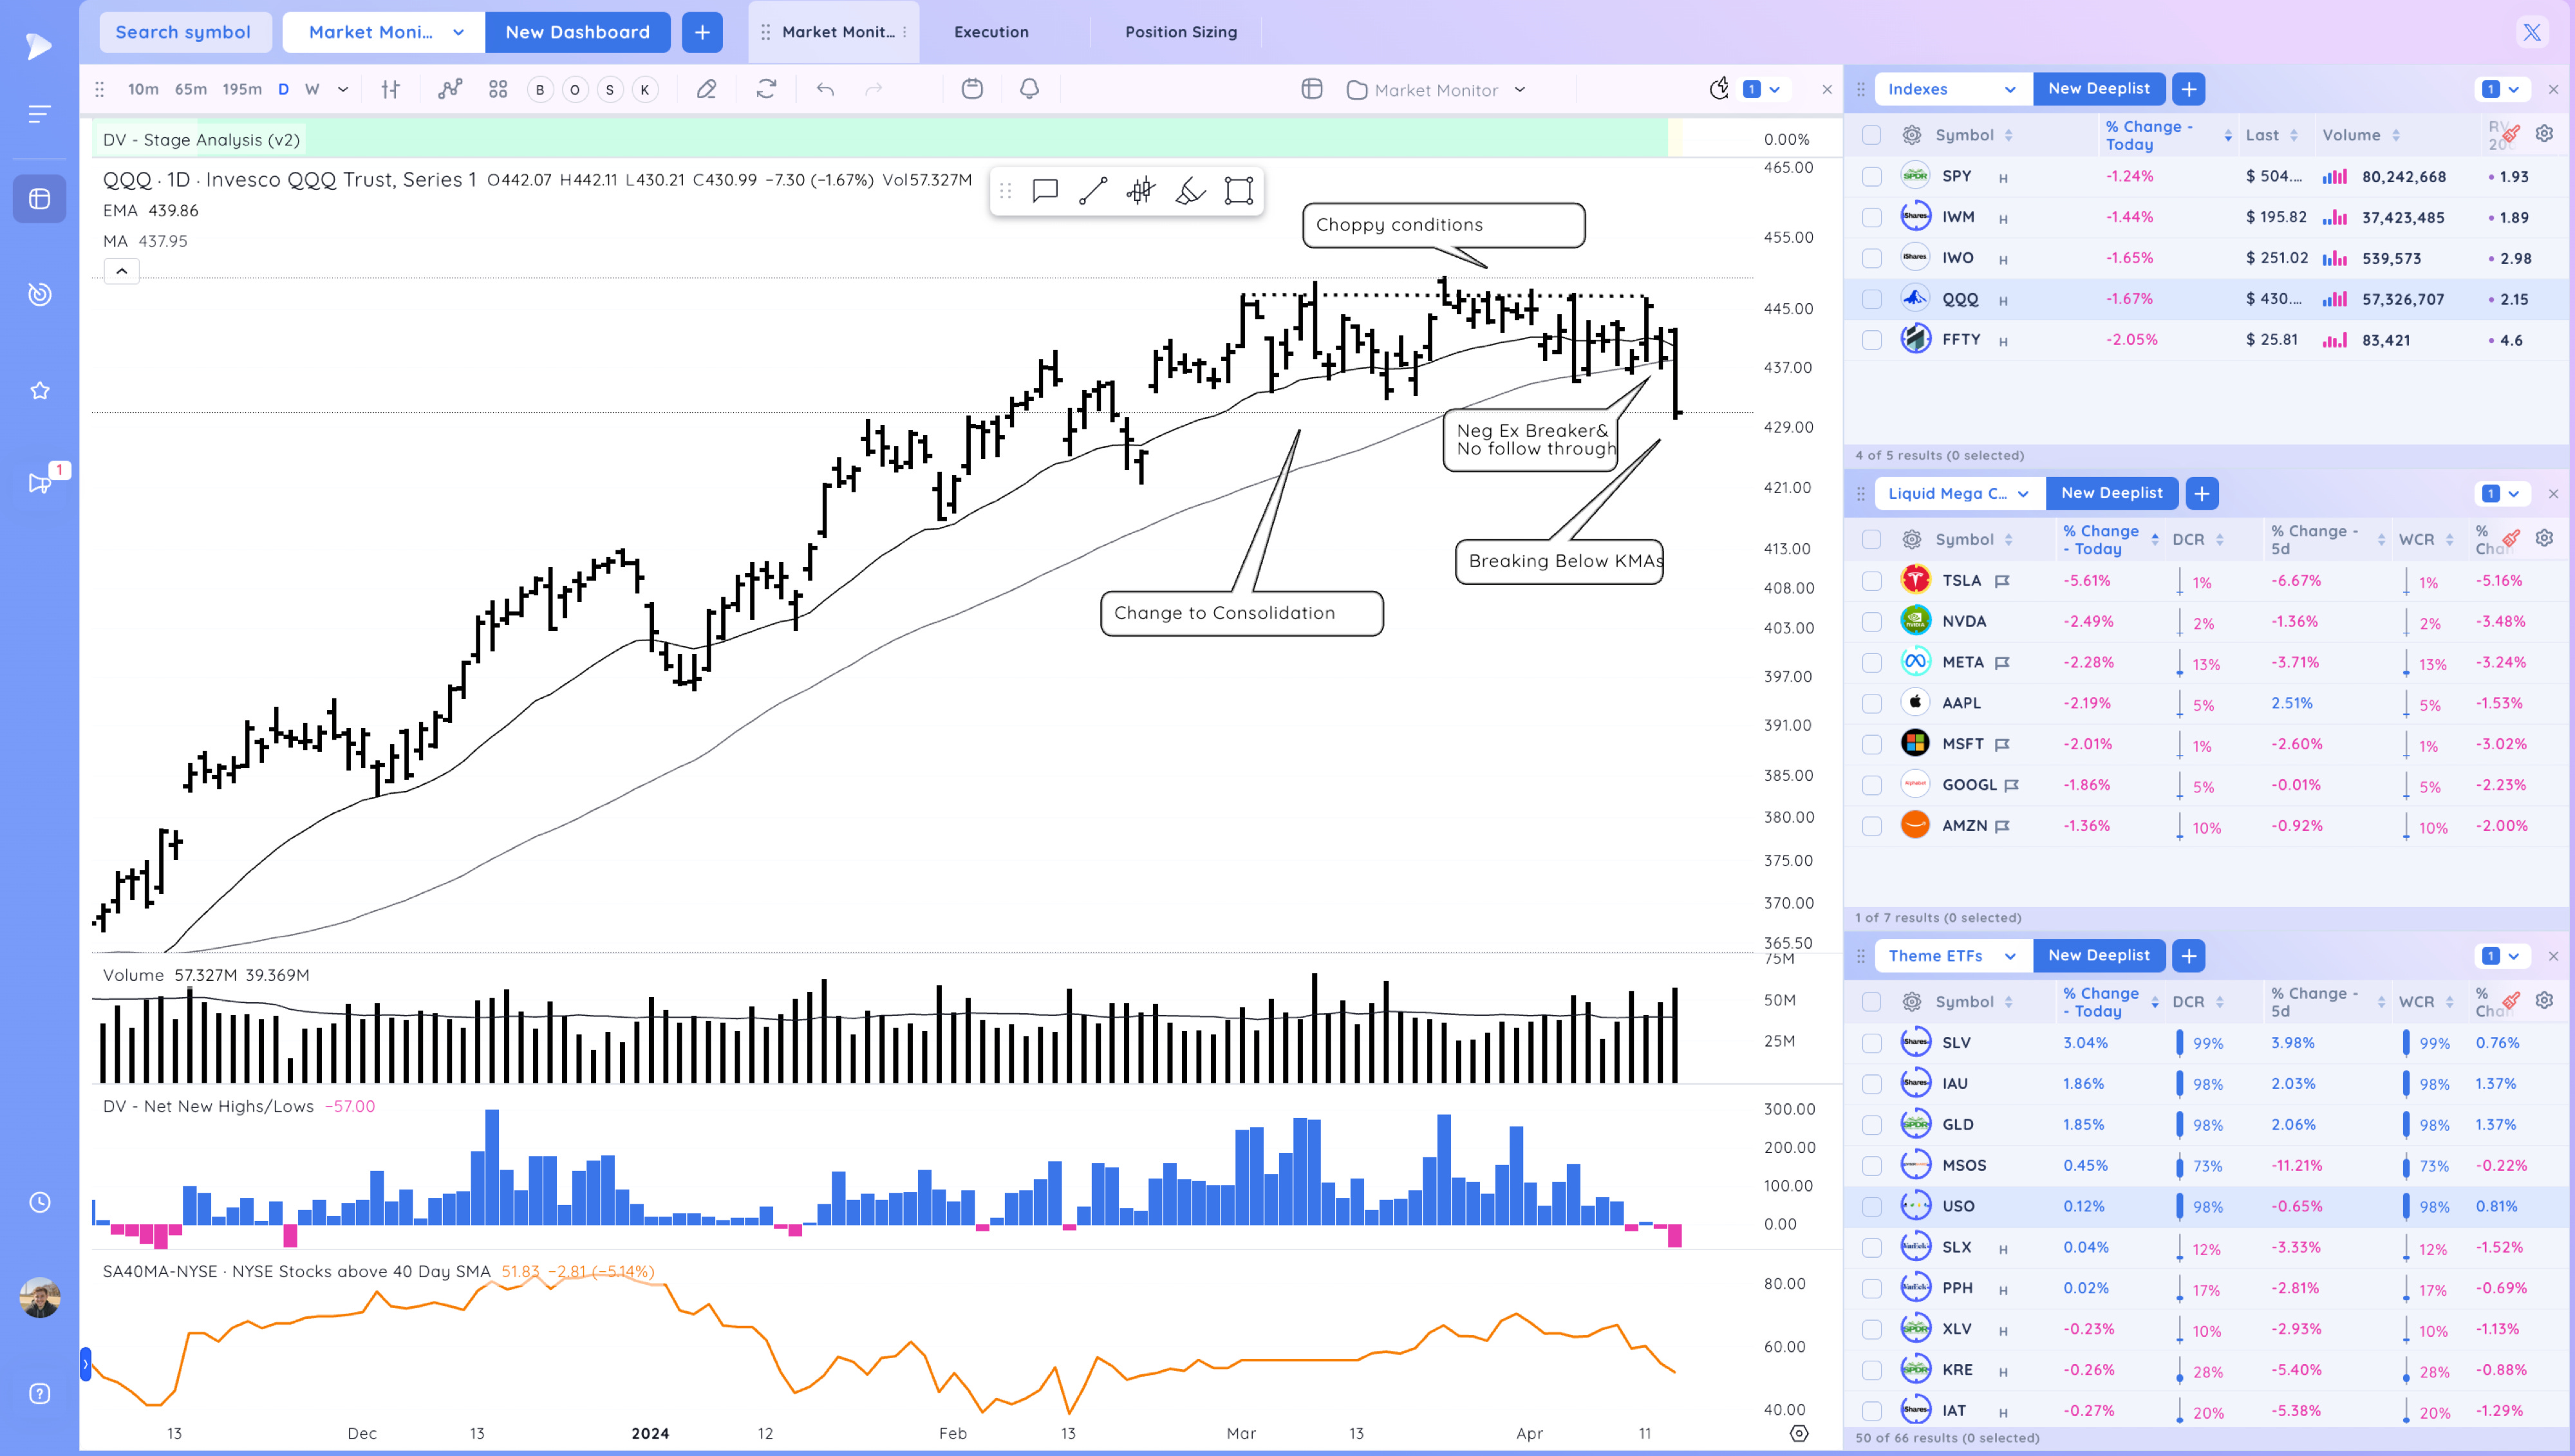Select the trend line drawing tool

coord(1093,190)
